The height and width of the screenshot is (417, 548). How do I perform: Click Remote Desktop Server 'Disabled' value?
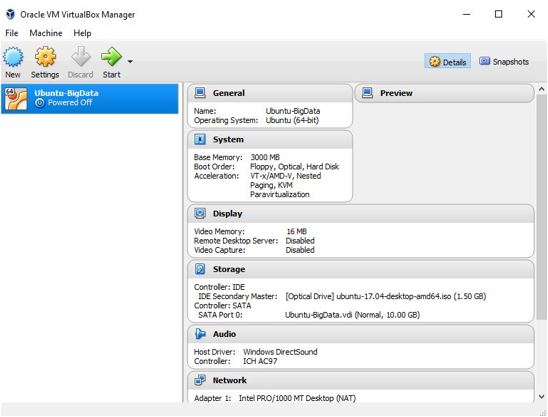click(300, 240)
